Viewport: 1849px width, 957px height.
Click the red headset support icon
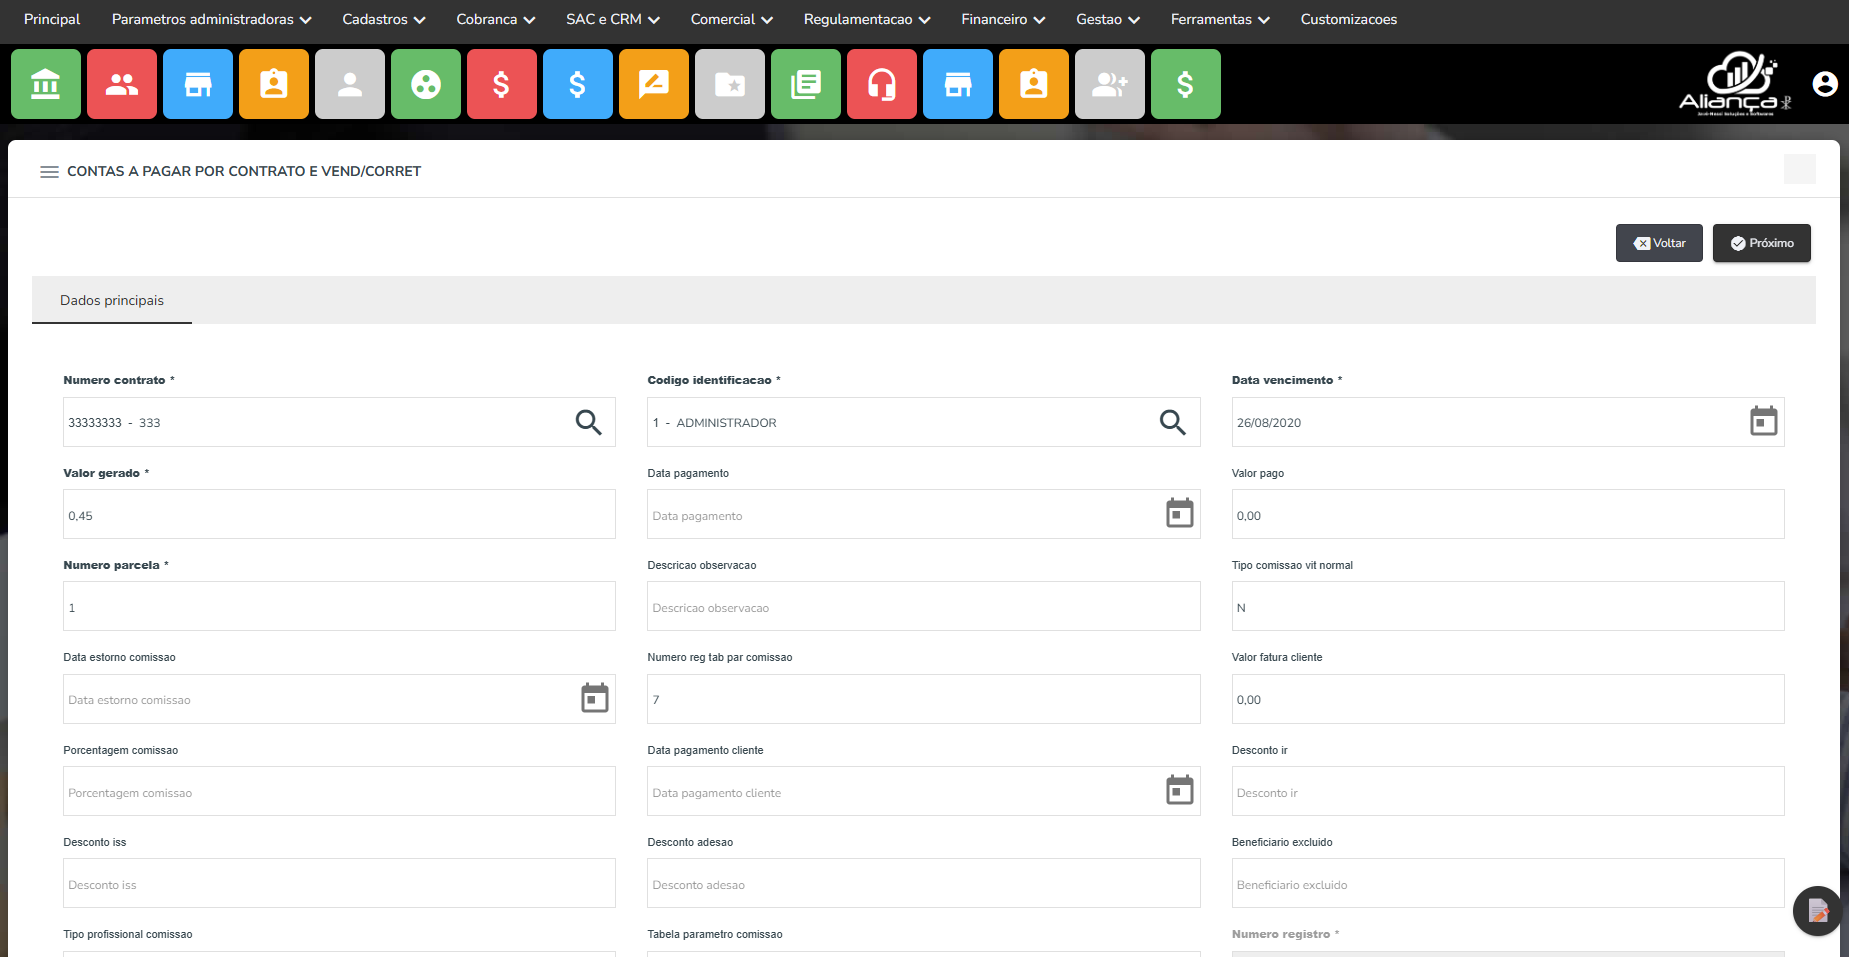pyautogui.click(x=881, y=85)
